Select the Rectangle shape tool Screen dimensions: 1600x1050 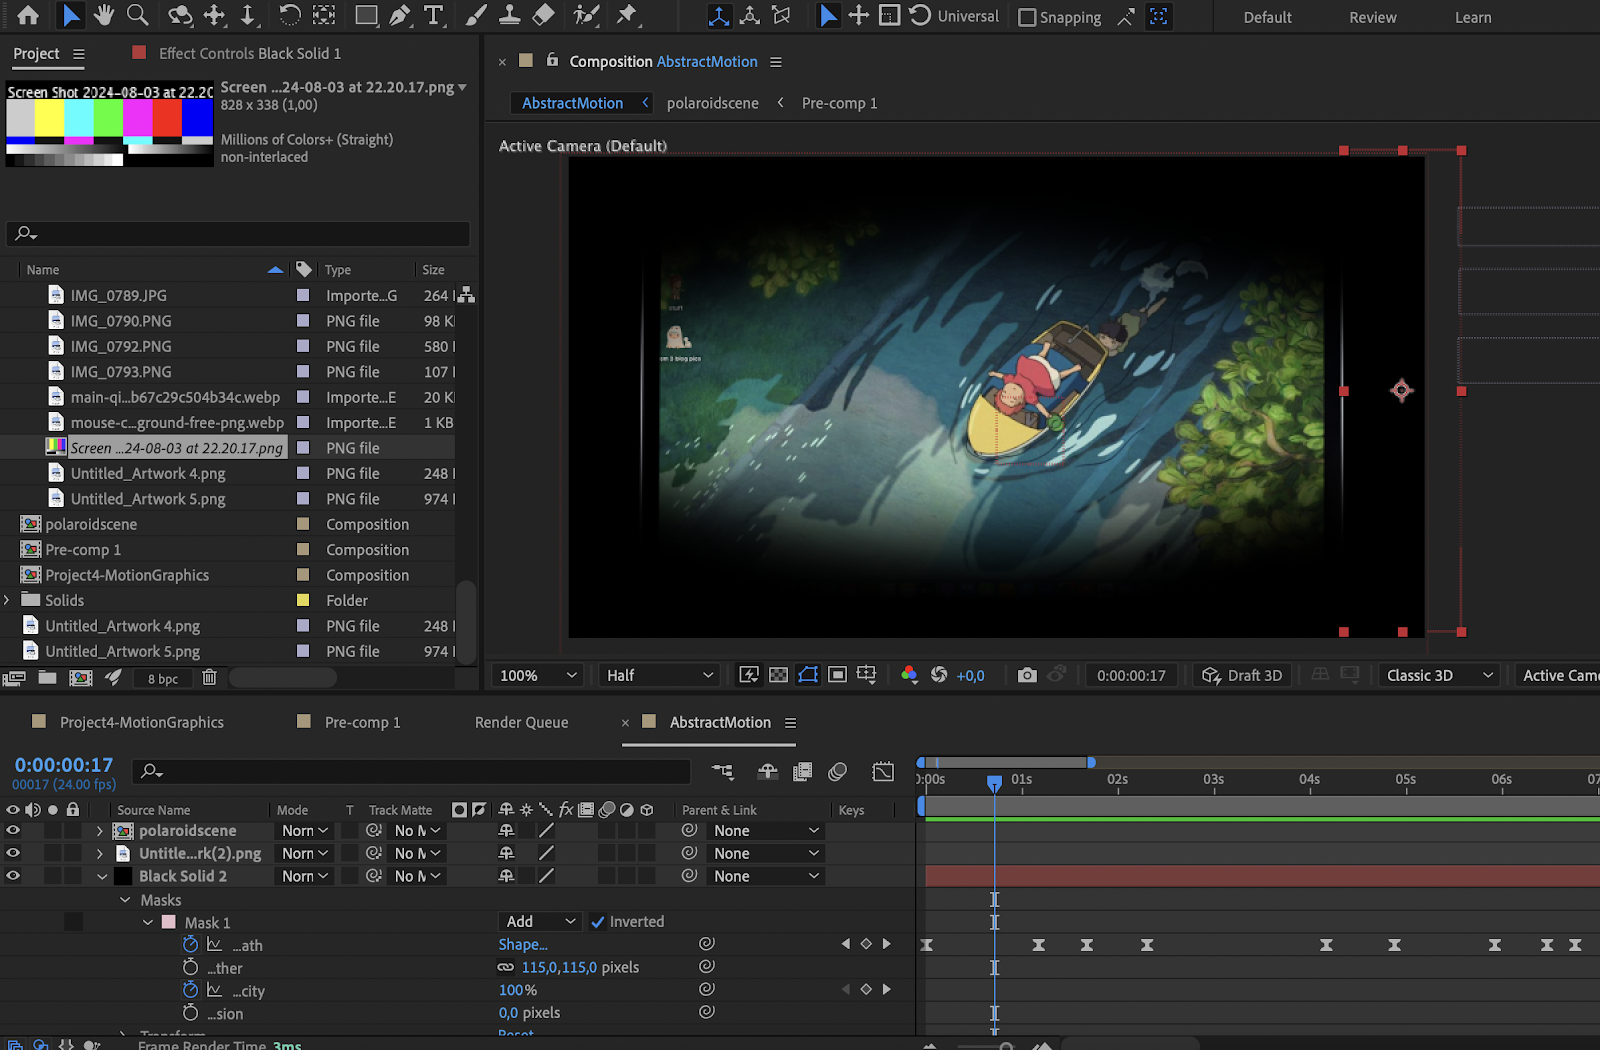tap(366, 16)
